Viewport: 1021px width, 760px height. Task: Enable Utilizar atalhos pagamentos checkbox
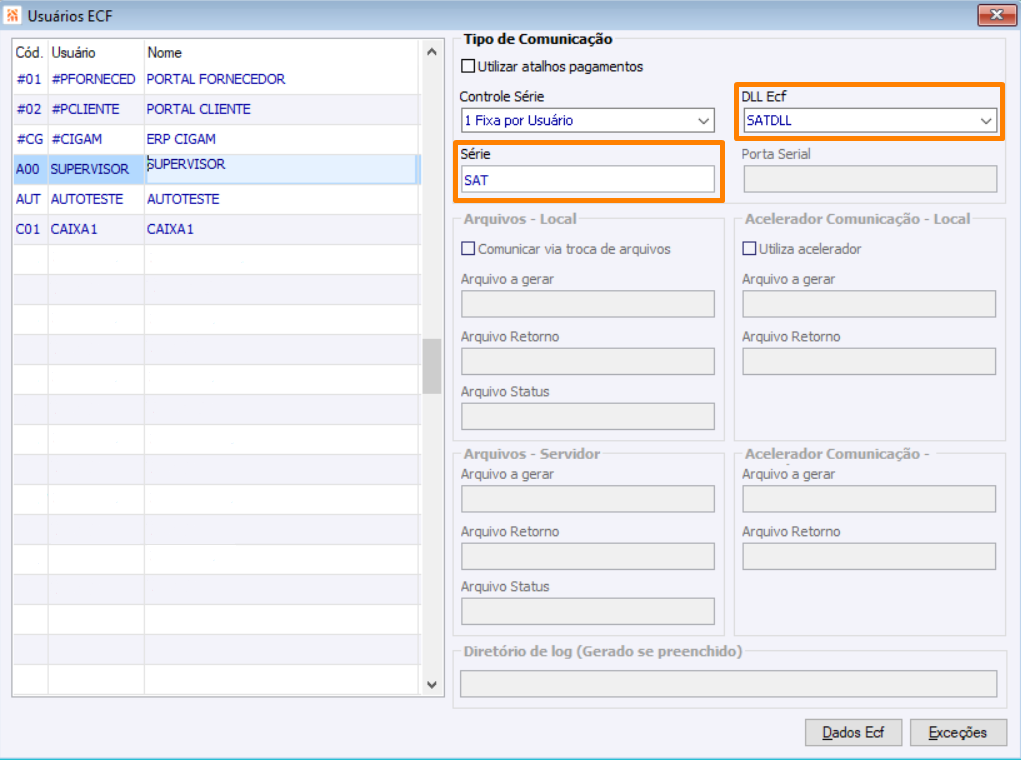click(x=468, y=67)
